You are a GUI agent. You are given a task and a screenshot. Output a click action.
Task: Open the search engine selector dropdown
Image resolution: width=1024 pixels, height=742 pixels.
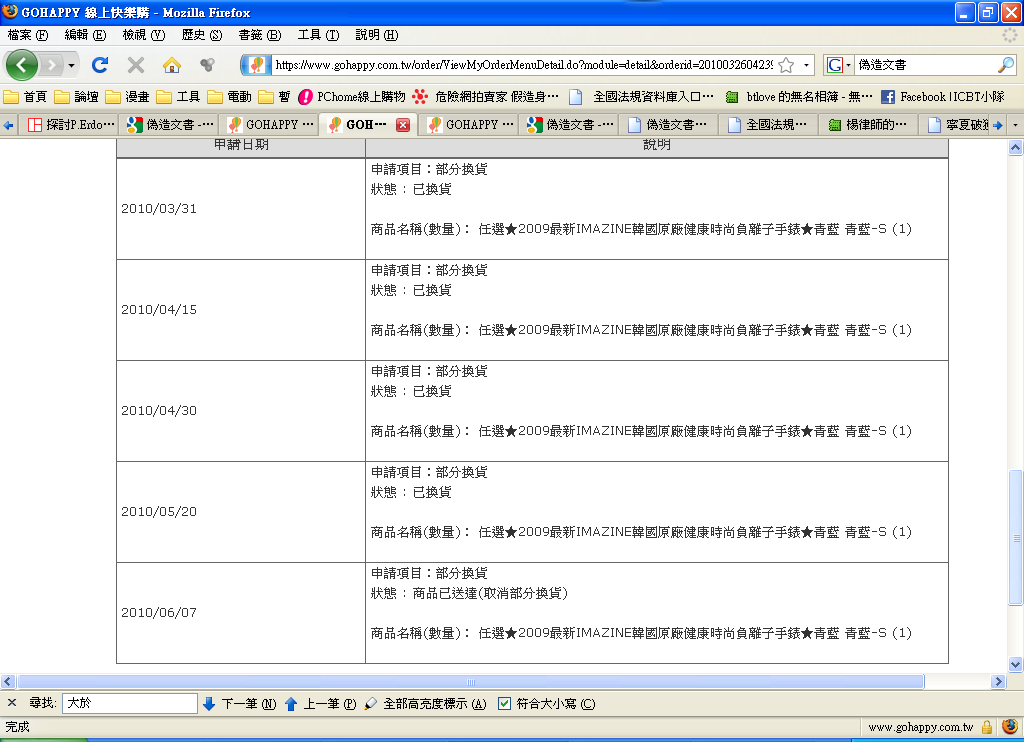point(838,65)
